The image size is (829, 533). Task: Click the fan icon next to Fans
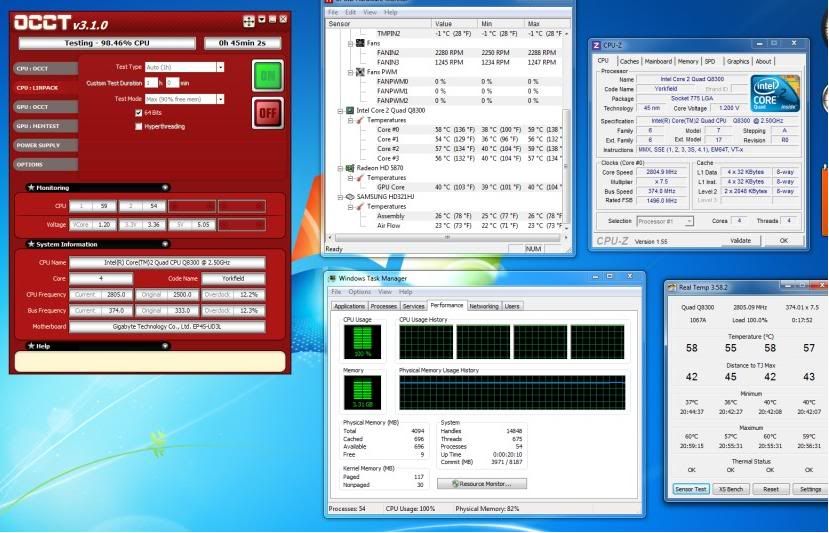coord(360,43)
